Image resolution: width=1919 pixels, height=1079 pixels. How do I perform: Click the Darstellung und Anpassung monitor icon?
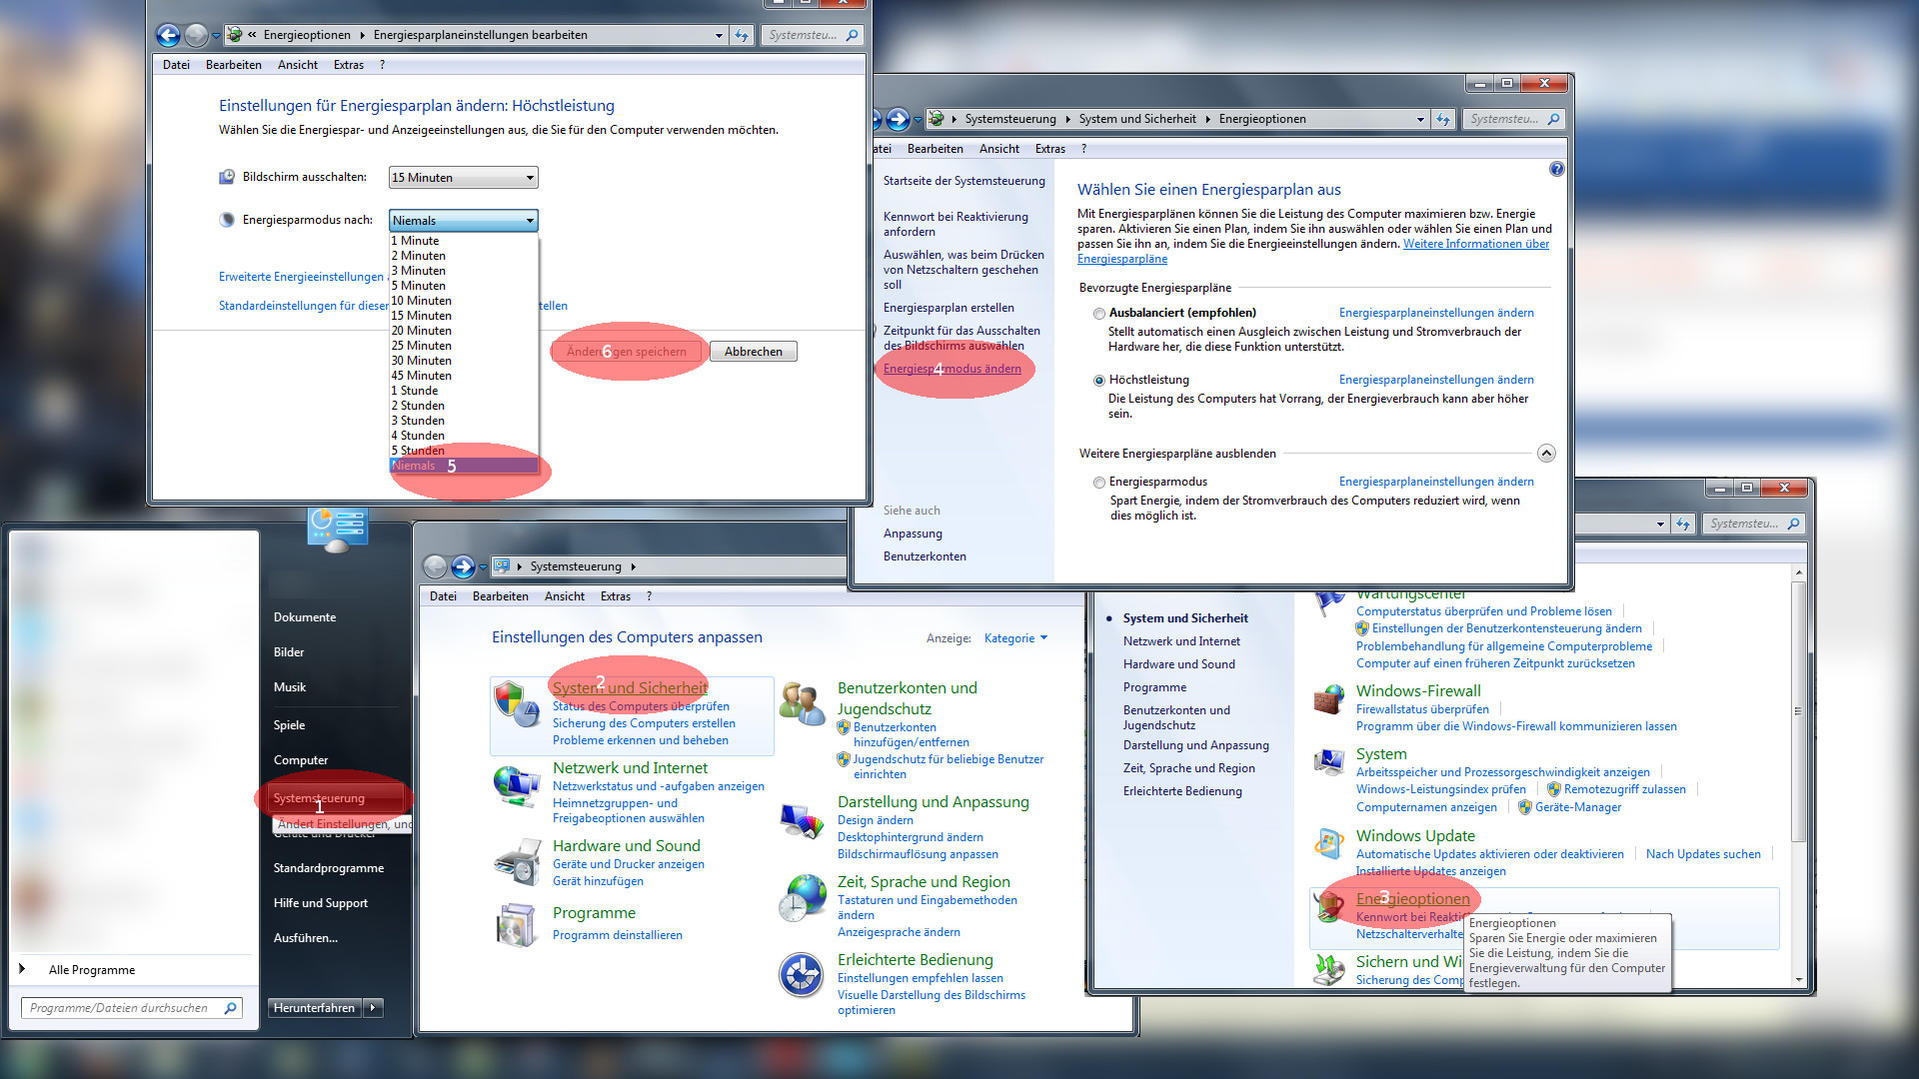coord(802,820)
